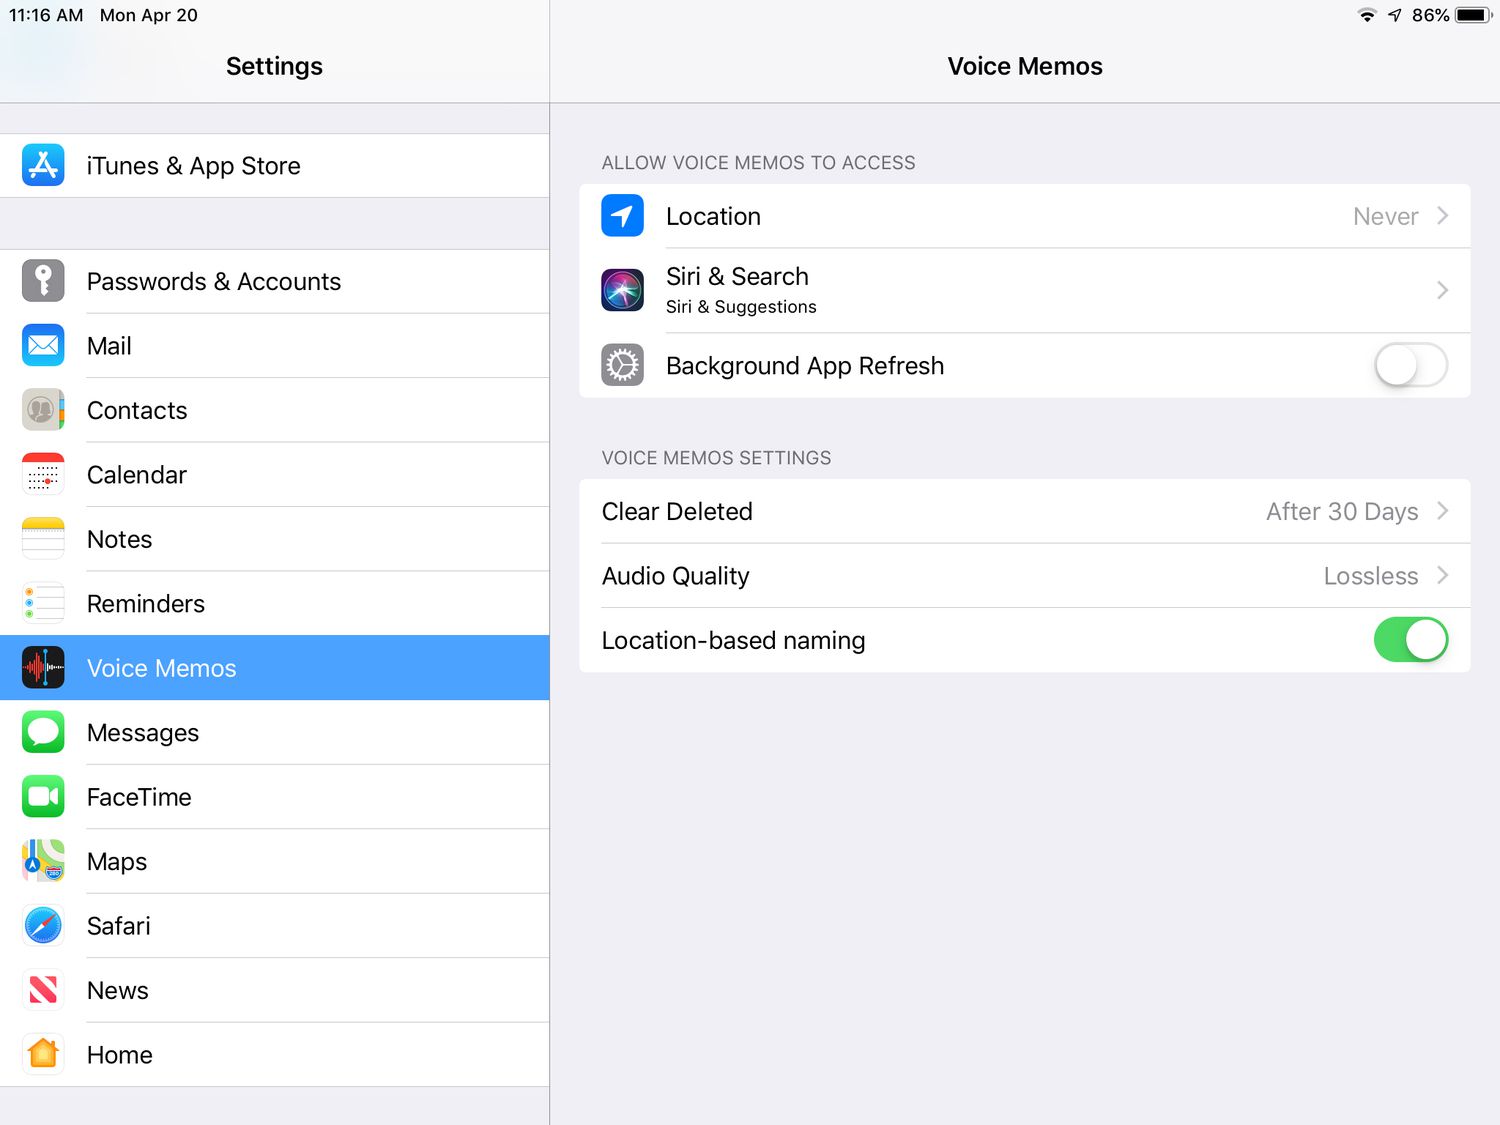The height and width of the screenshot is (1125, 1500).
Task: Open Contacts settings row
Action: coord(137,410)
